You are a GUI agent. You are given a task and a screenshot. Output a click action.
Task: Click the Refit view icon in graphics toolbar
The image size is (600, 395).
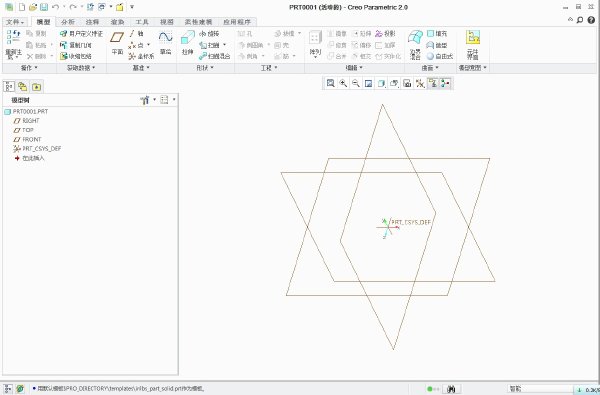[331, 83]
